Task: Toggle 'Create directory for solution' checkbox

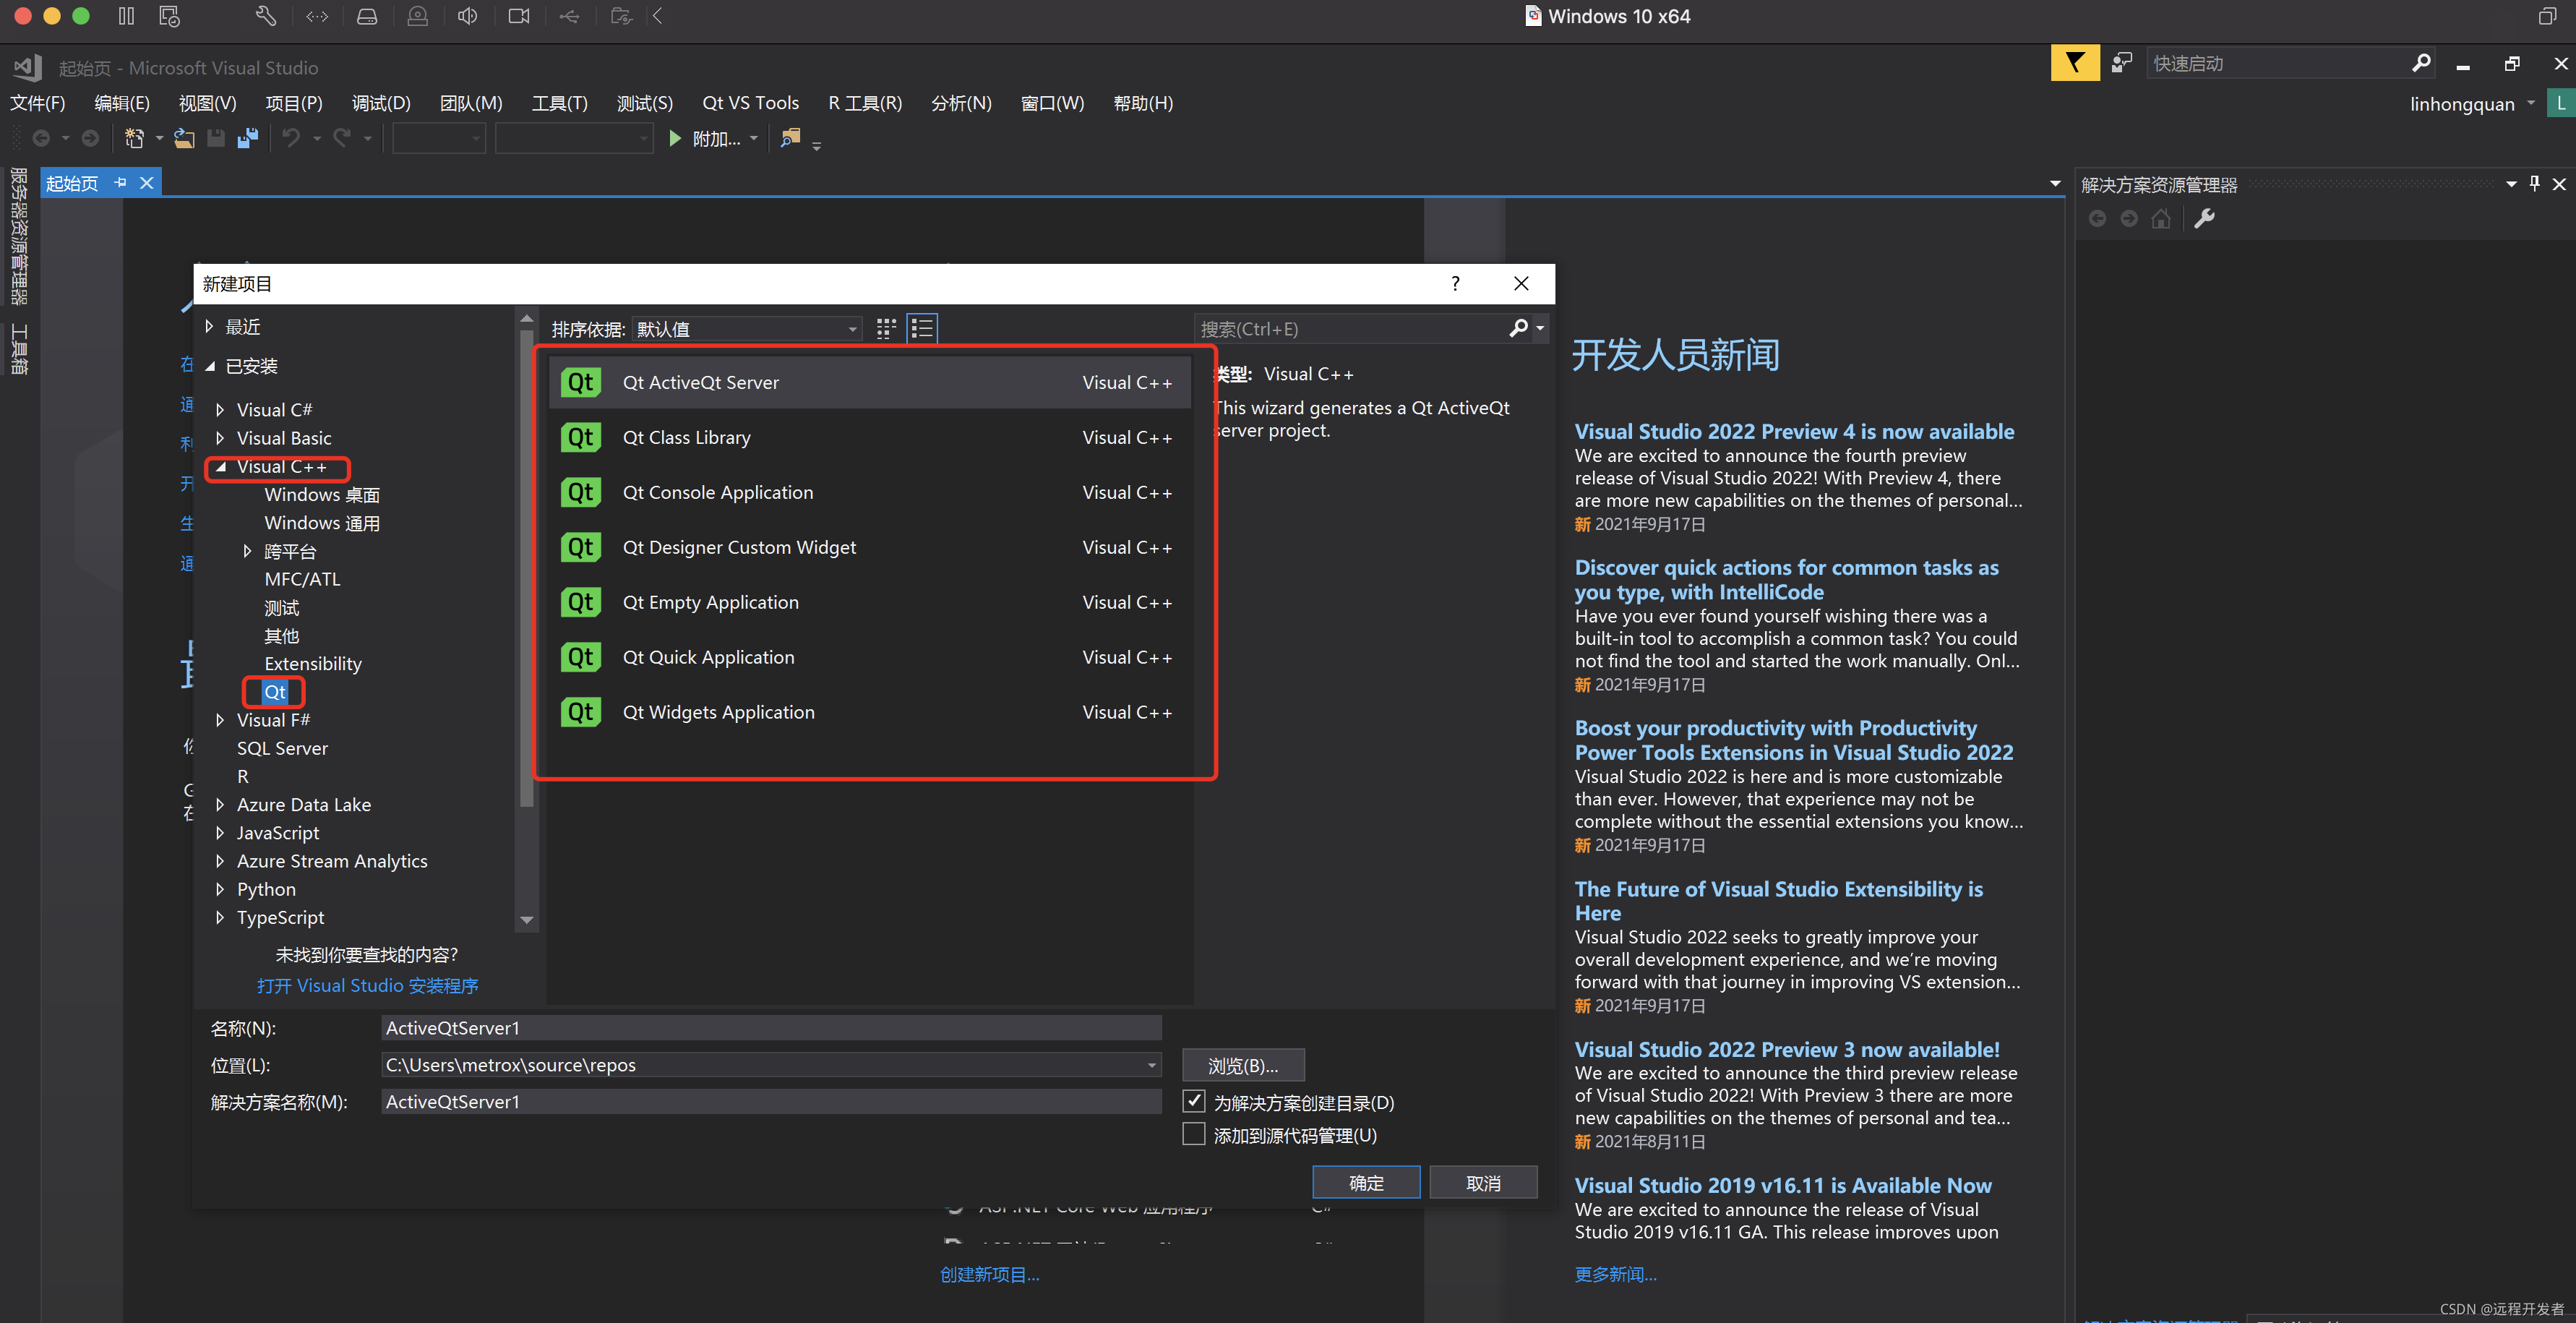Action: [x=1193, y=1101]
